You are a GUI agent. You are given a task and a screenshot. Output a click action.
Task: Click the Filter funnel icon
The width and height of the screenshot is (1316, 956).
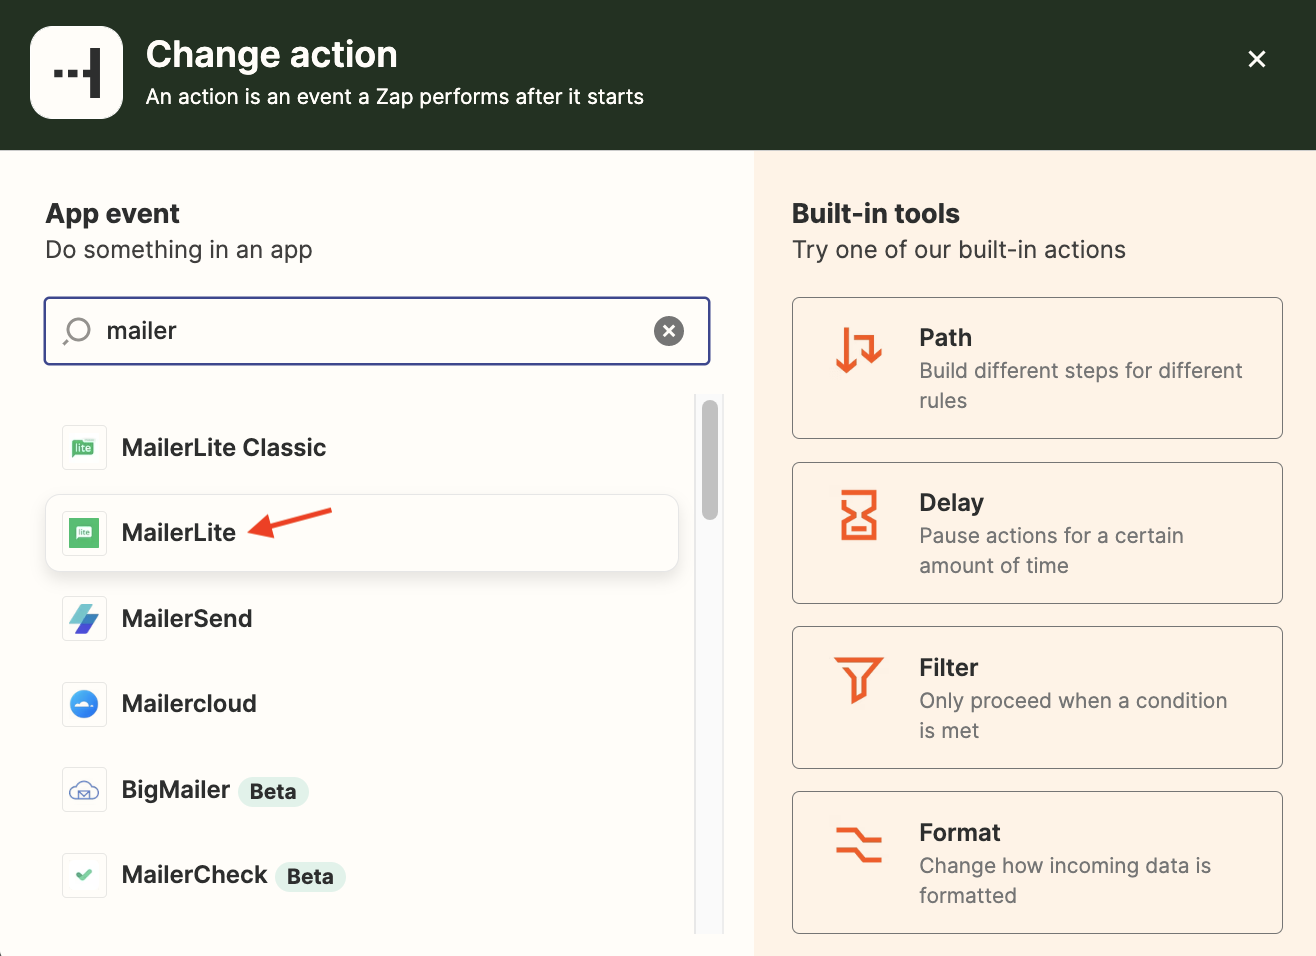859,680
